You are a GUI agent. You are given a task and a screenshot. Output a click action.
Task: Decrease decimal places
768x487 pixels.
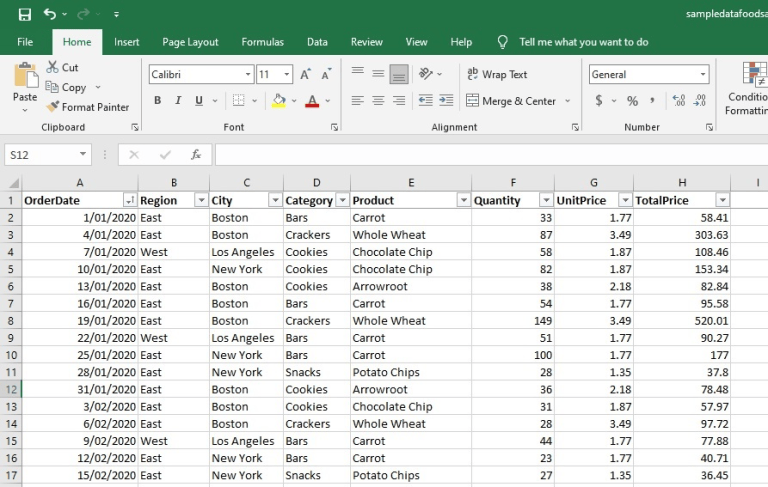coord(700,101)
